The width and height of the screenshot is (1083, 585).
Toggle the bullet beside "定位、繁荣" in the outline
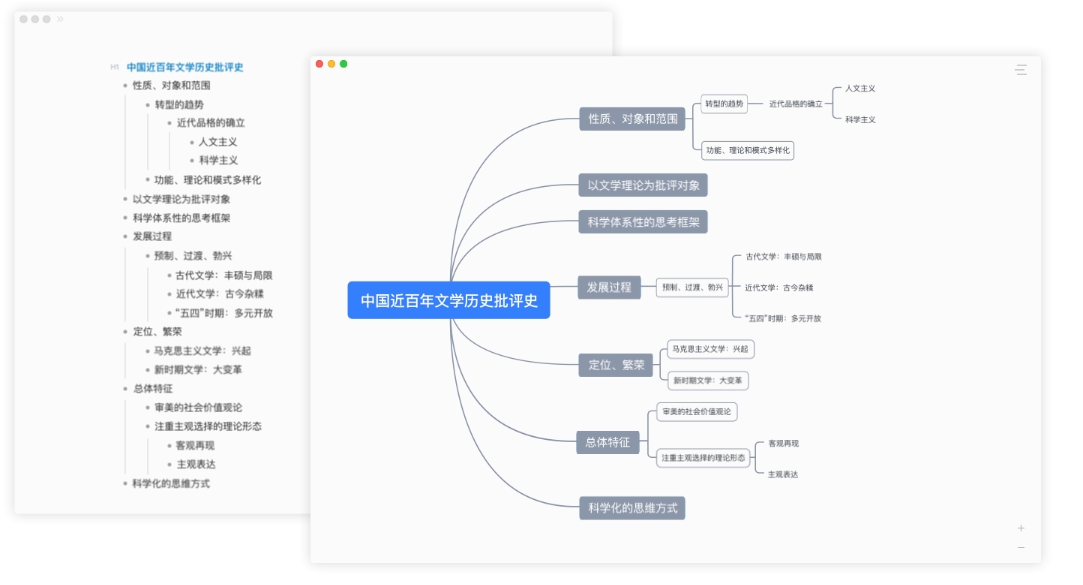pyautogui.click(x=127, y=332)
